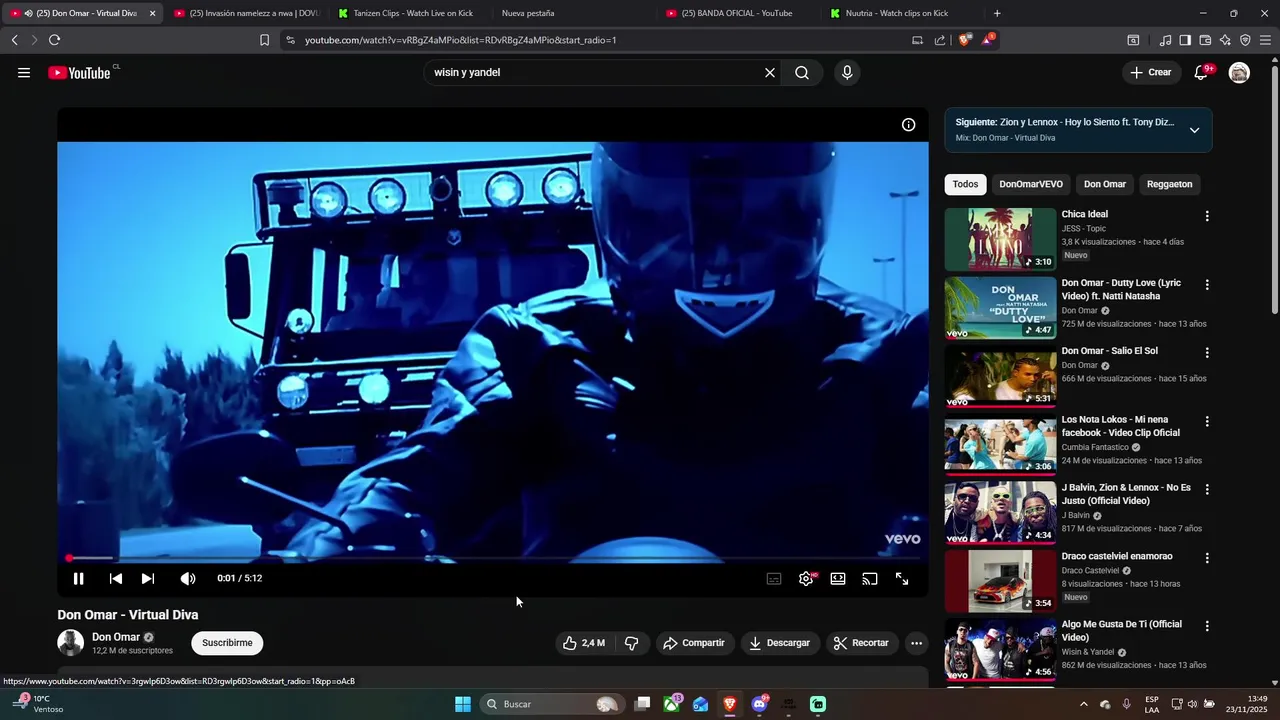Toggle browser sidebar panel icon
This screenshot has width=1280, height=720.
pyautogui.click(x=1185, y=40)
